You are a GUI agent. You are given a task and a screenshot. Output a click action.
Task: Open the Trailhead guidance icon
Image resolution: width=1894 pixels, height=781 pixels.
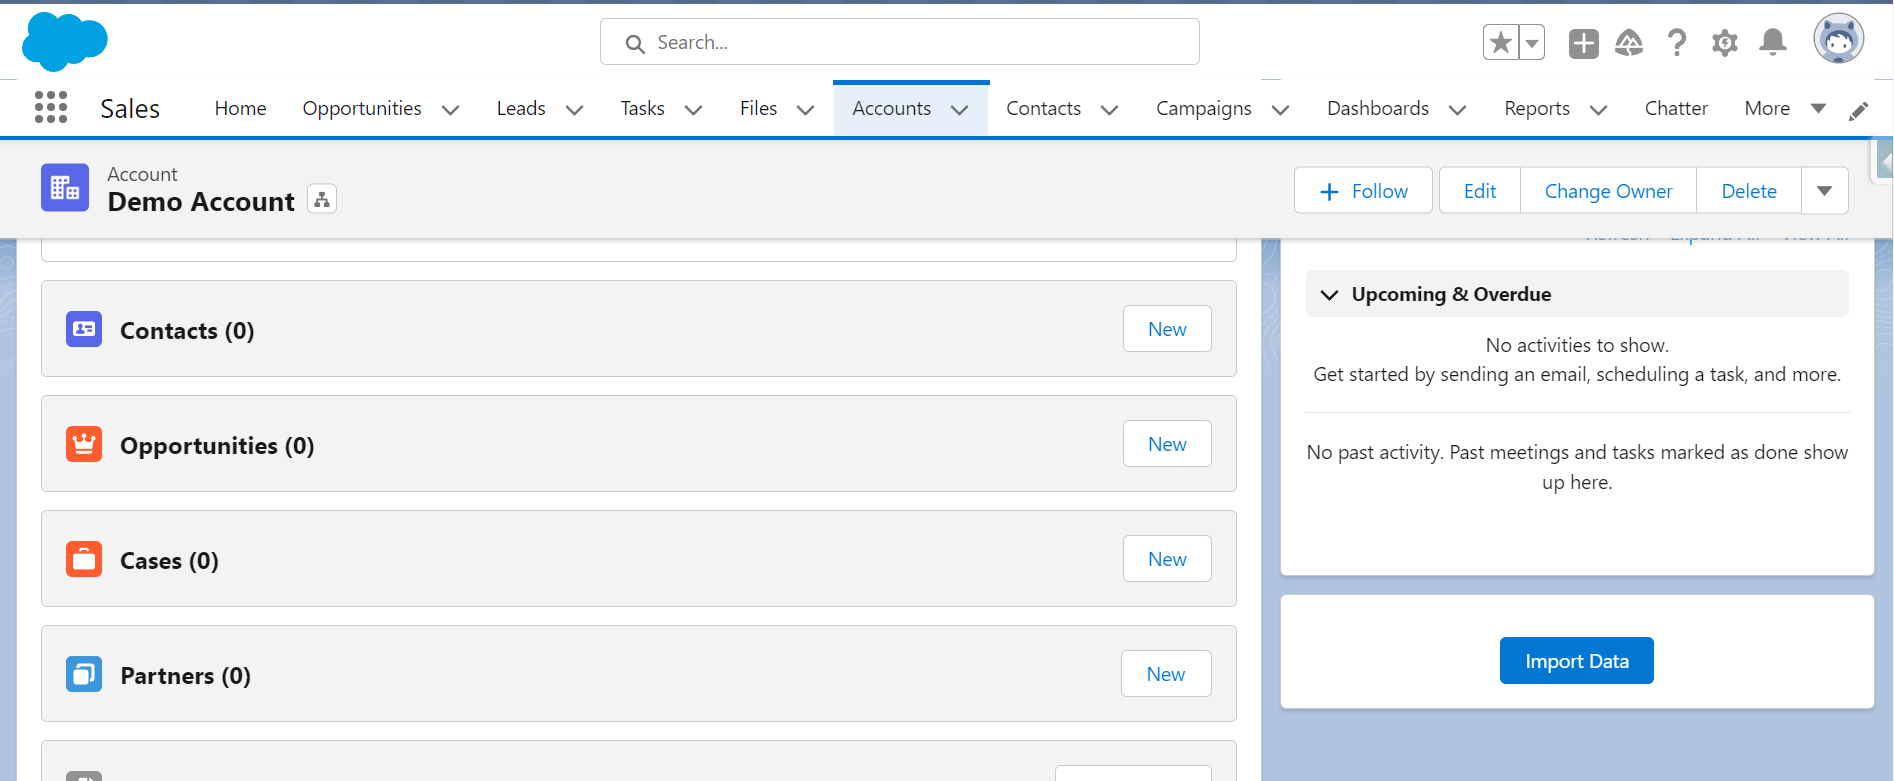(x=1629, y=43)
